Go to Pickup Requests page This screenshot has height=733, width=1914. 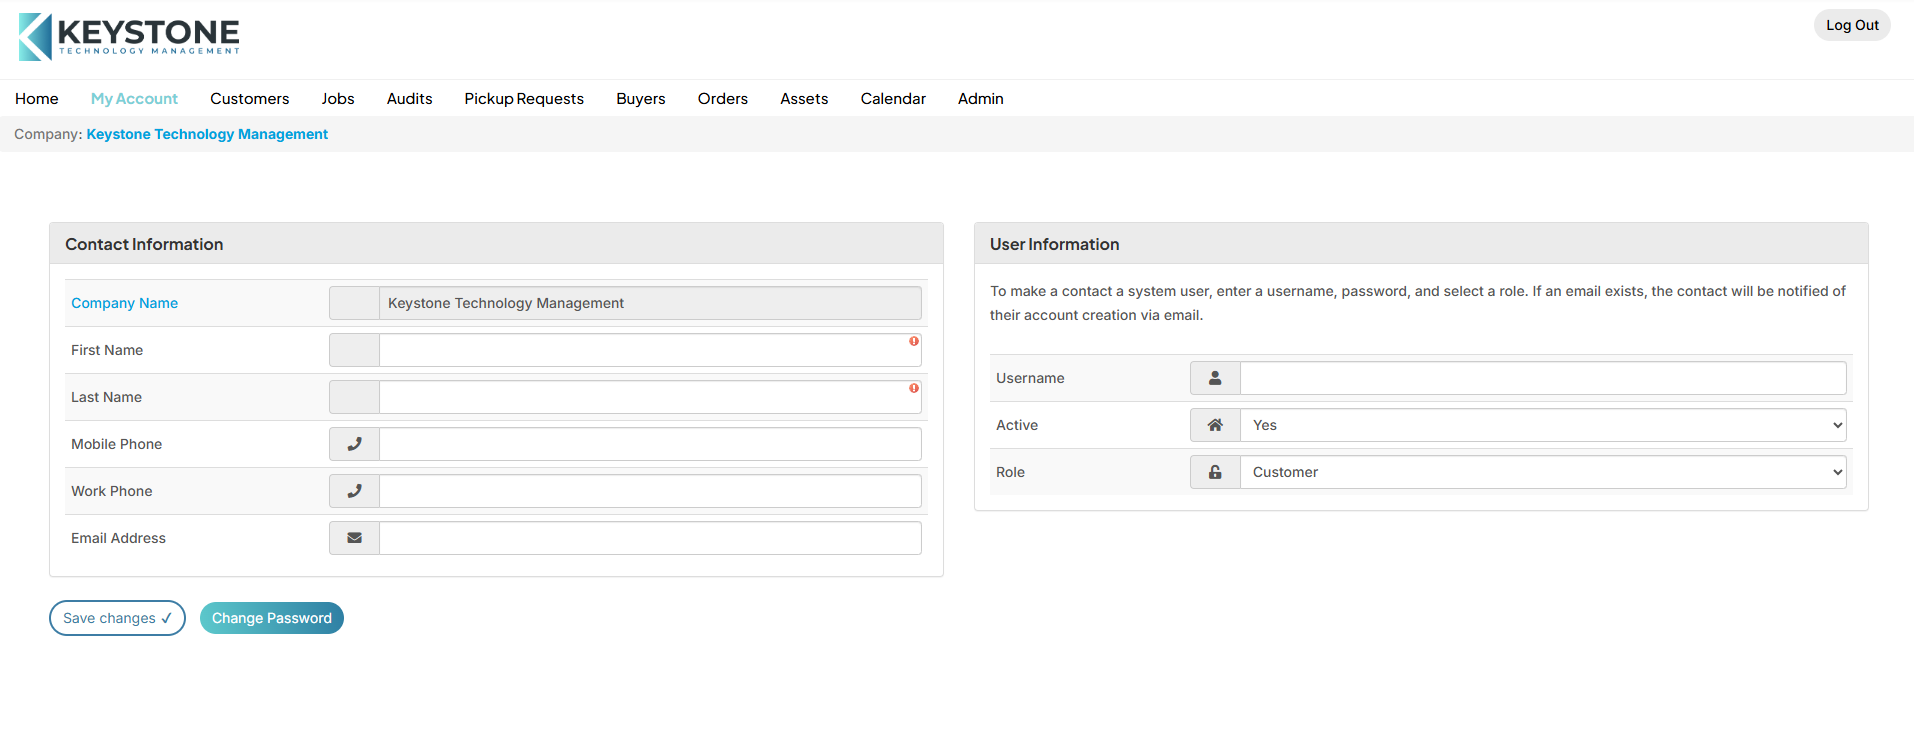523,98
